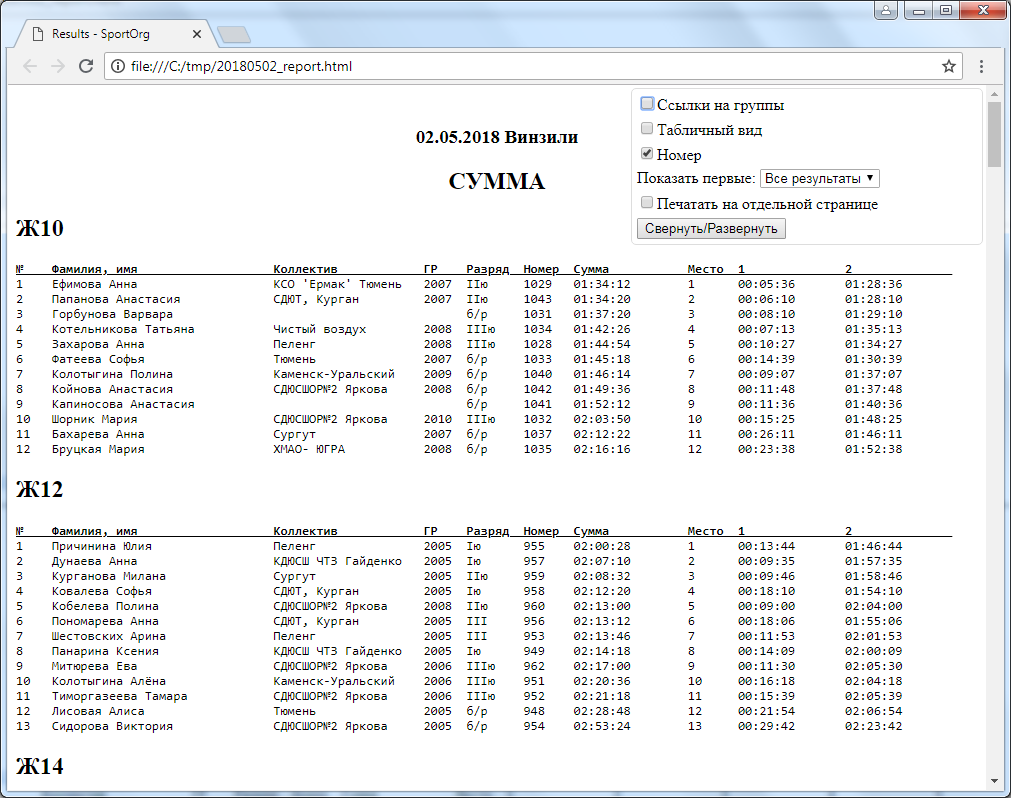Click team Чистый воздух

coord(320,329)
